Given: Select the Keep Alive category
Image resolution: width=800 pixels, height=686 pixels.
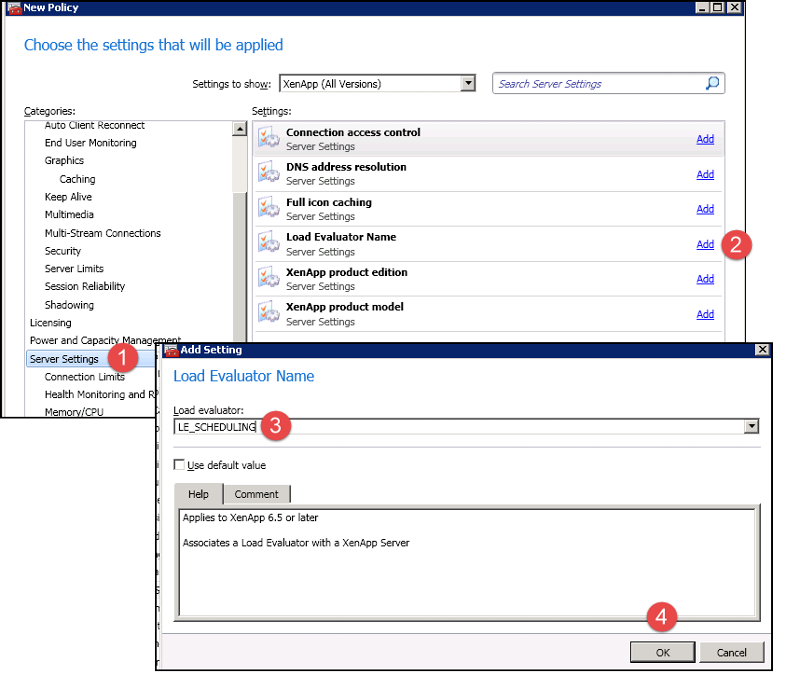Looking at the screenshot, I should point(68,197).
